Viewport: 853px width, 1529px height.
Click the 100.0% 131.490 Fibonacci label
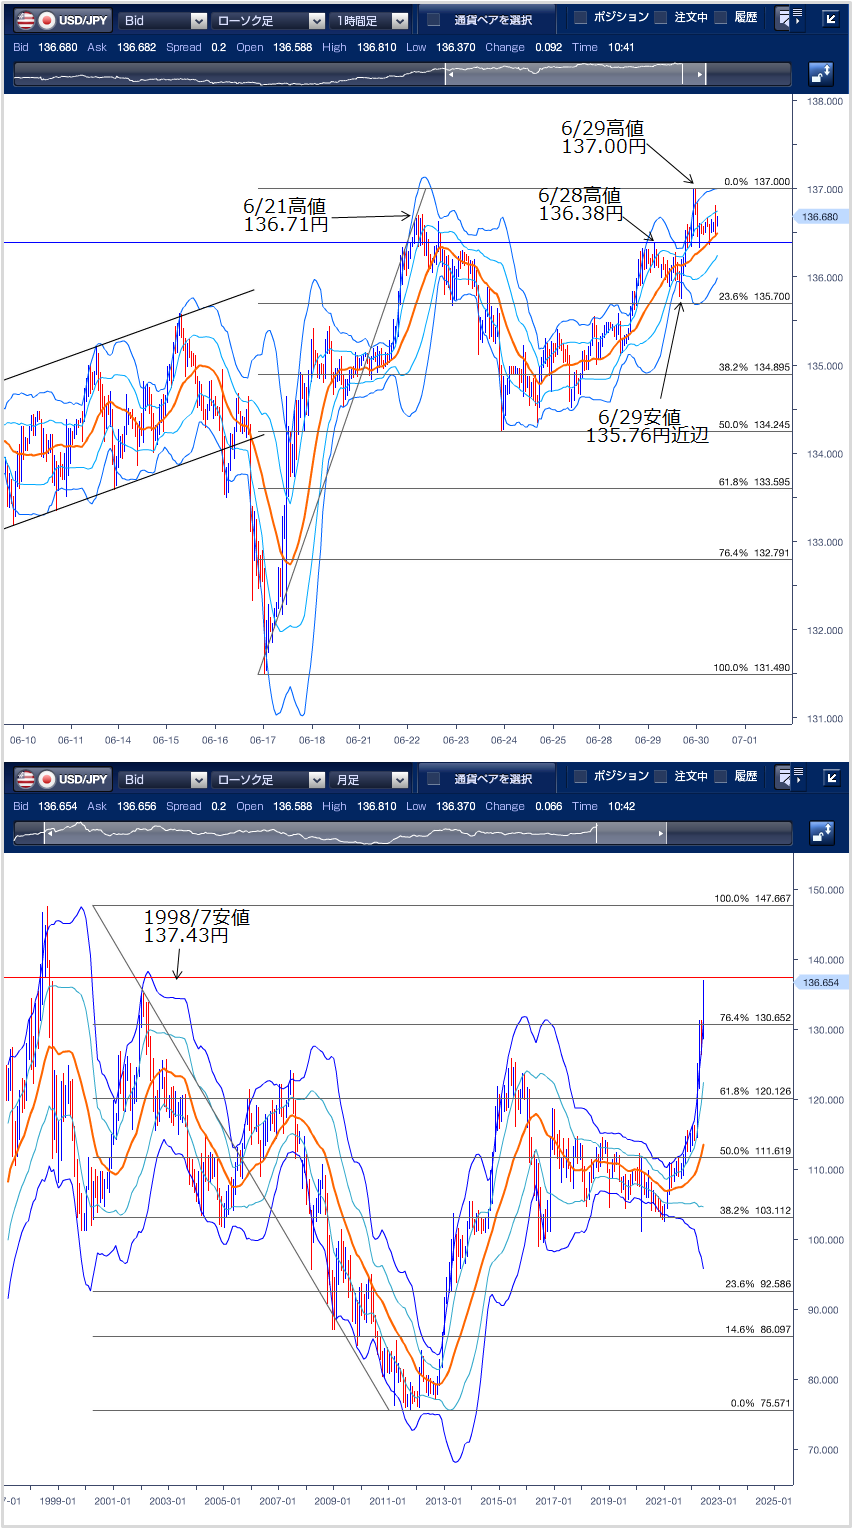pyautogui.click(x=752, y=668)
